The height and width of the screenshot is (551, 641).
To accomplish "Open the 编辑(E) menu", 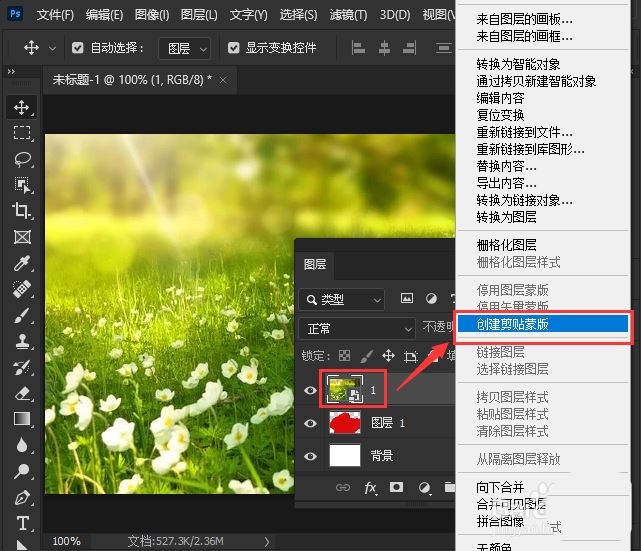I will (104, 15).
